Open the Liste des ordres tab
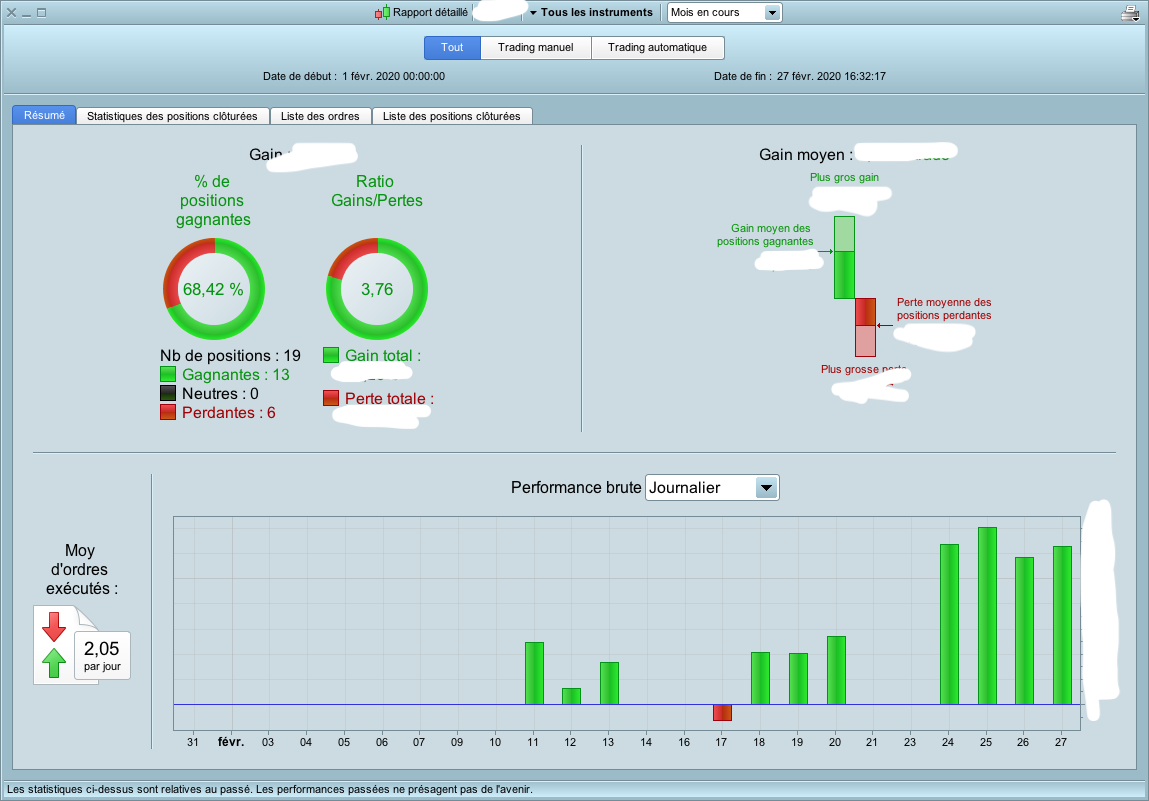 click(320, 116)
